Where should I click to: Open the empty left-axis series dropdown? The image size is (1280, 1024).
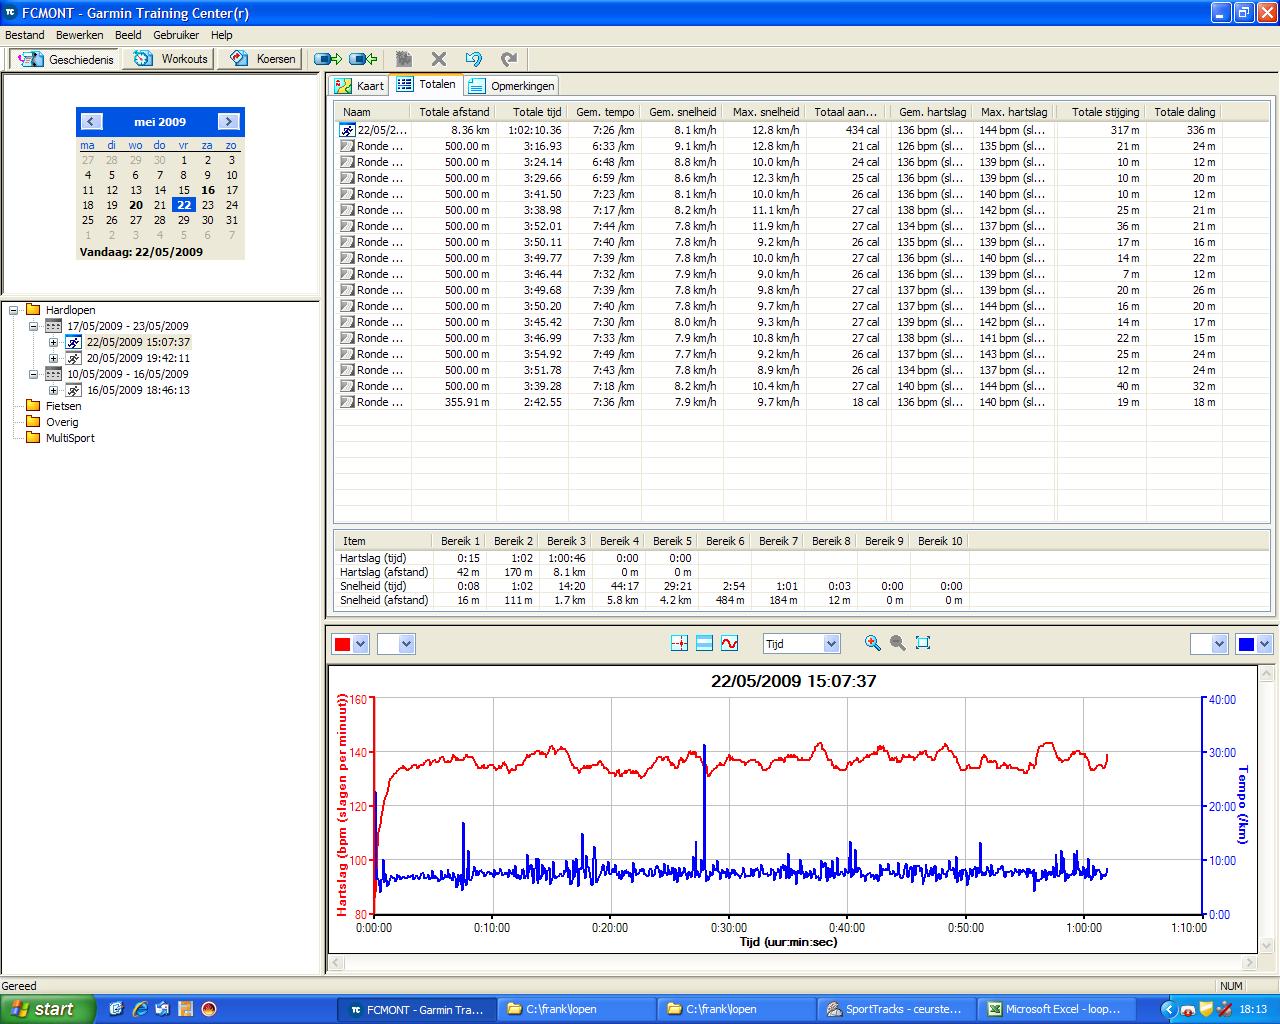tap(406, 644)
